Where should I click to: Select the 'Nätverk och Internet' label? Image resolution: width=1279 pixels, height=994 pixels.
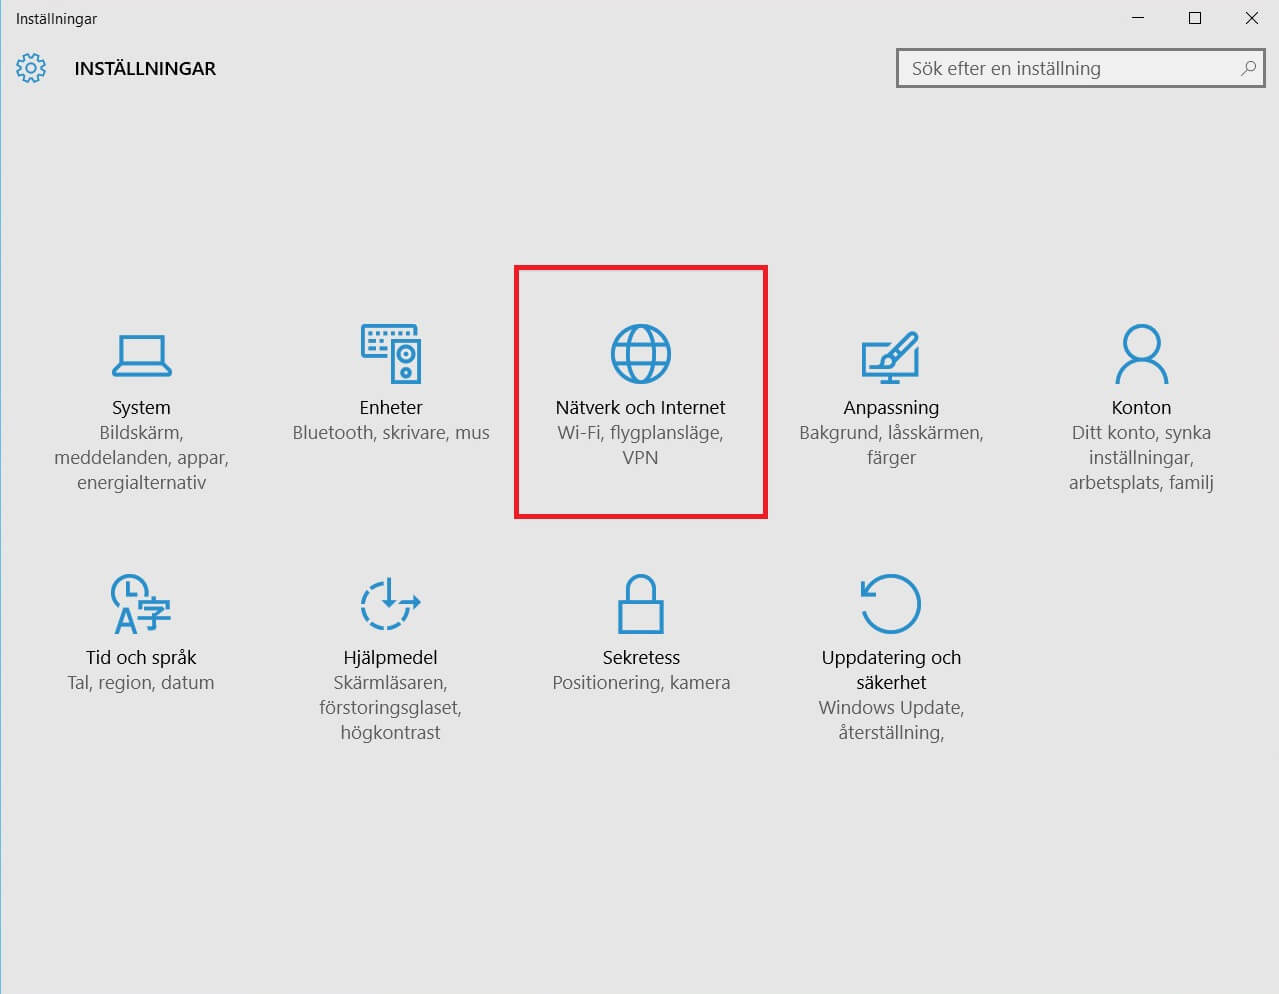click(641, 407)
